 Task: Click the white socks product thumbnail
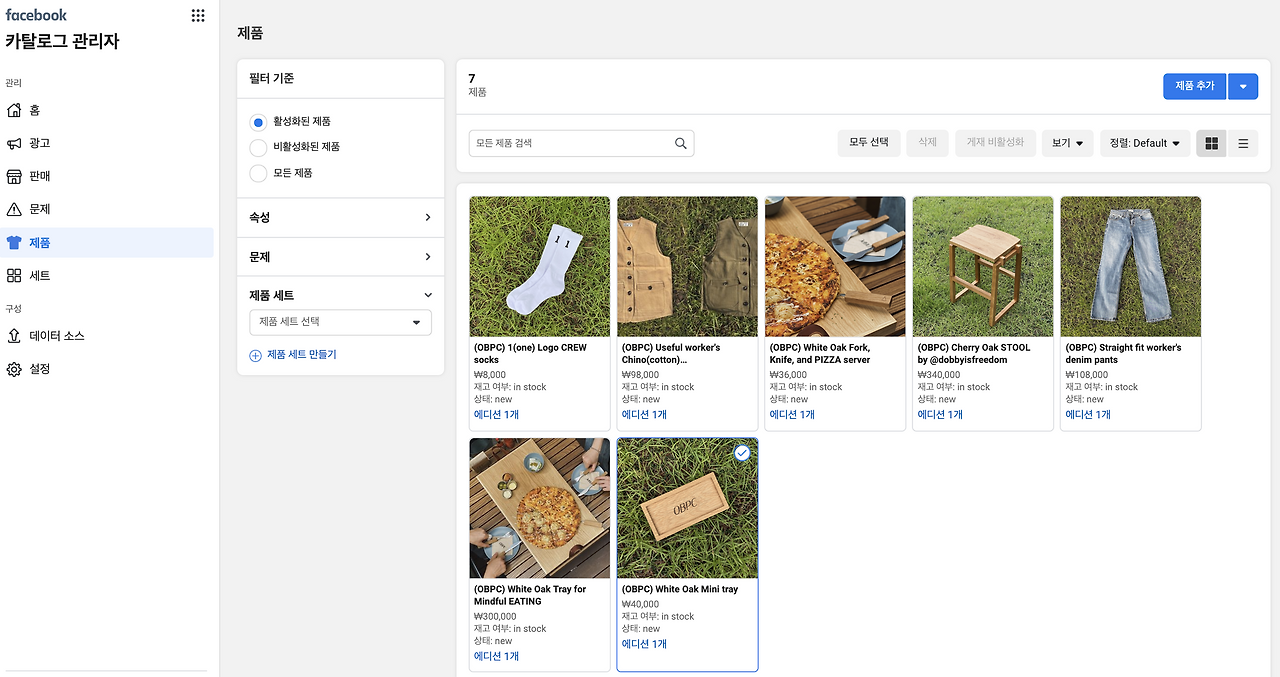(x=540, y=267)
